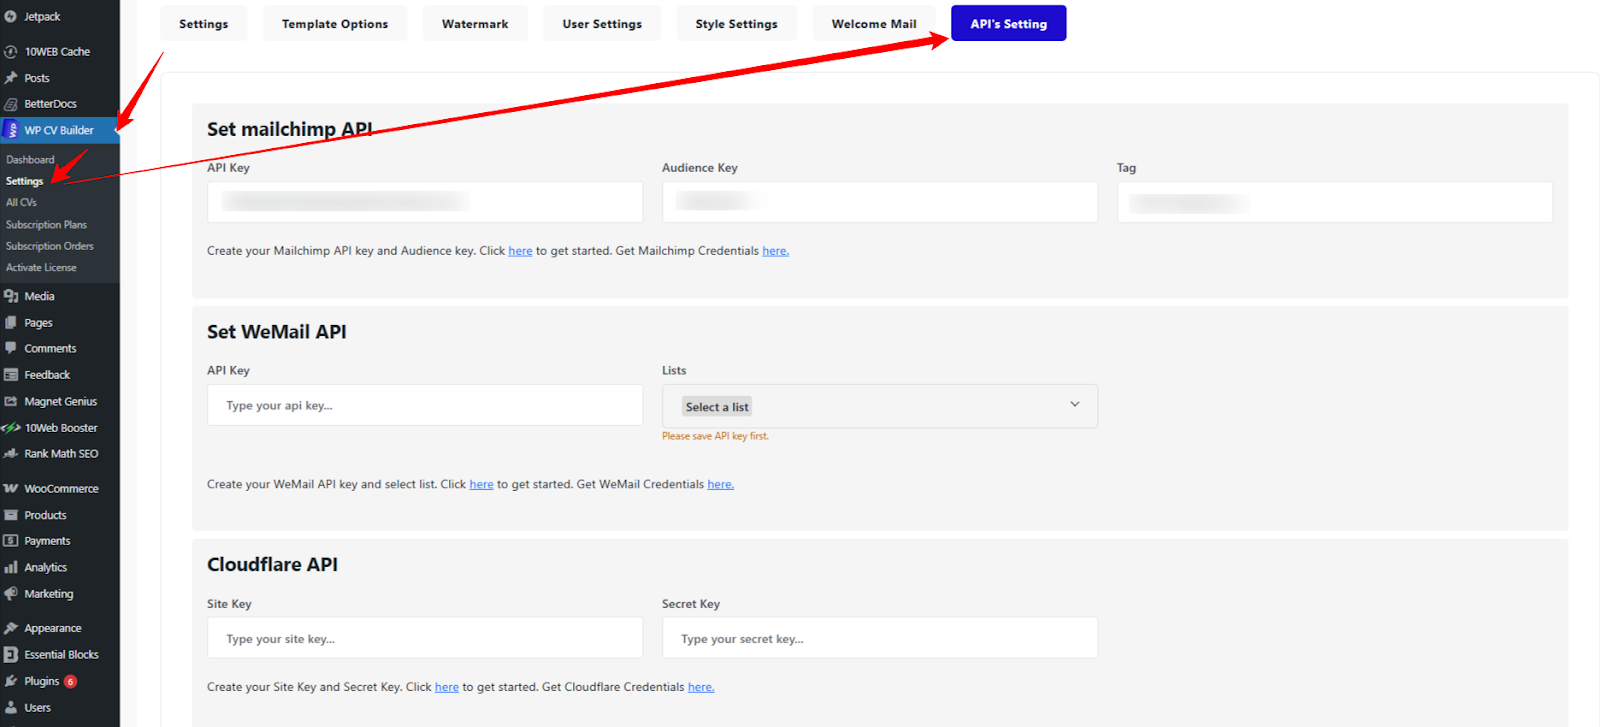
Task: Click the Posts pin icon
Action: (x=11, y=78)
